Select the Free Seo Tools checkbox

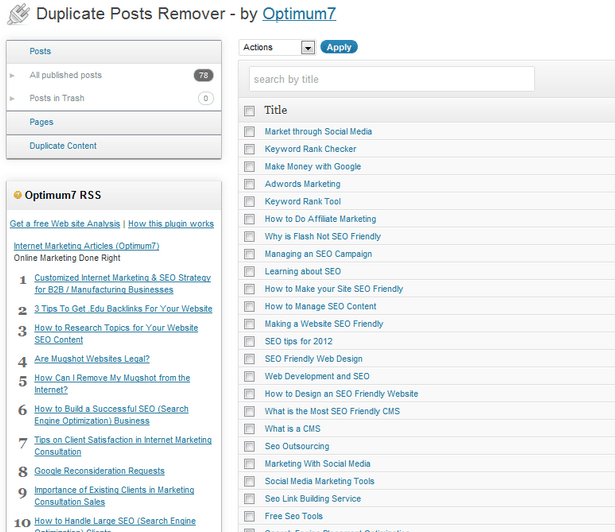(x=249, y=516)
